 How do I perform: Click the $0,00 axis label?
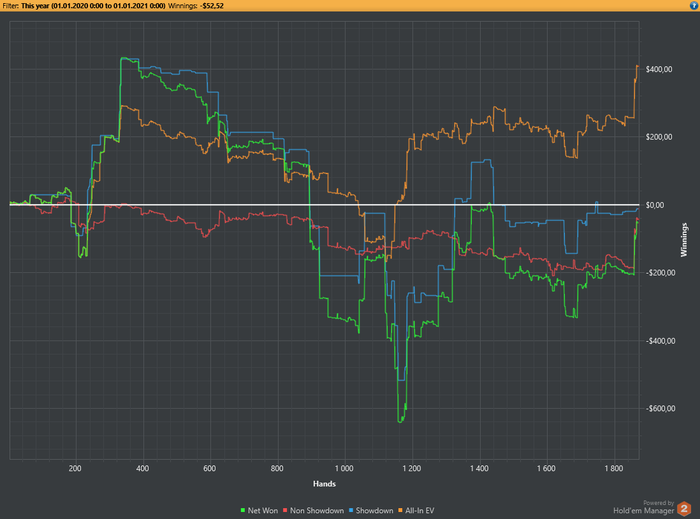tap(655, 205)
